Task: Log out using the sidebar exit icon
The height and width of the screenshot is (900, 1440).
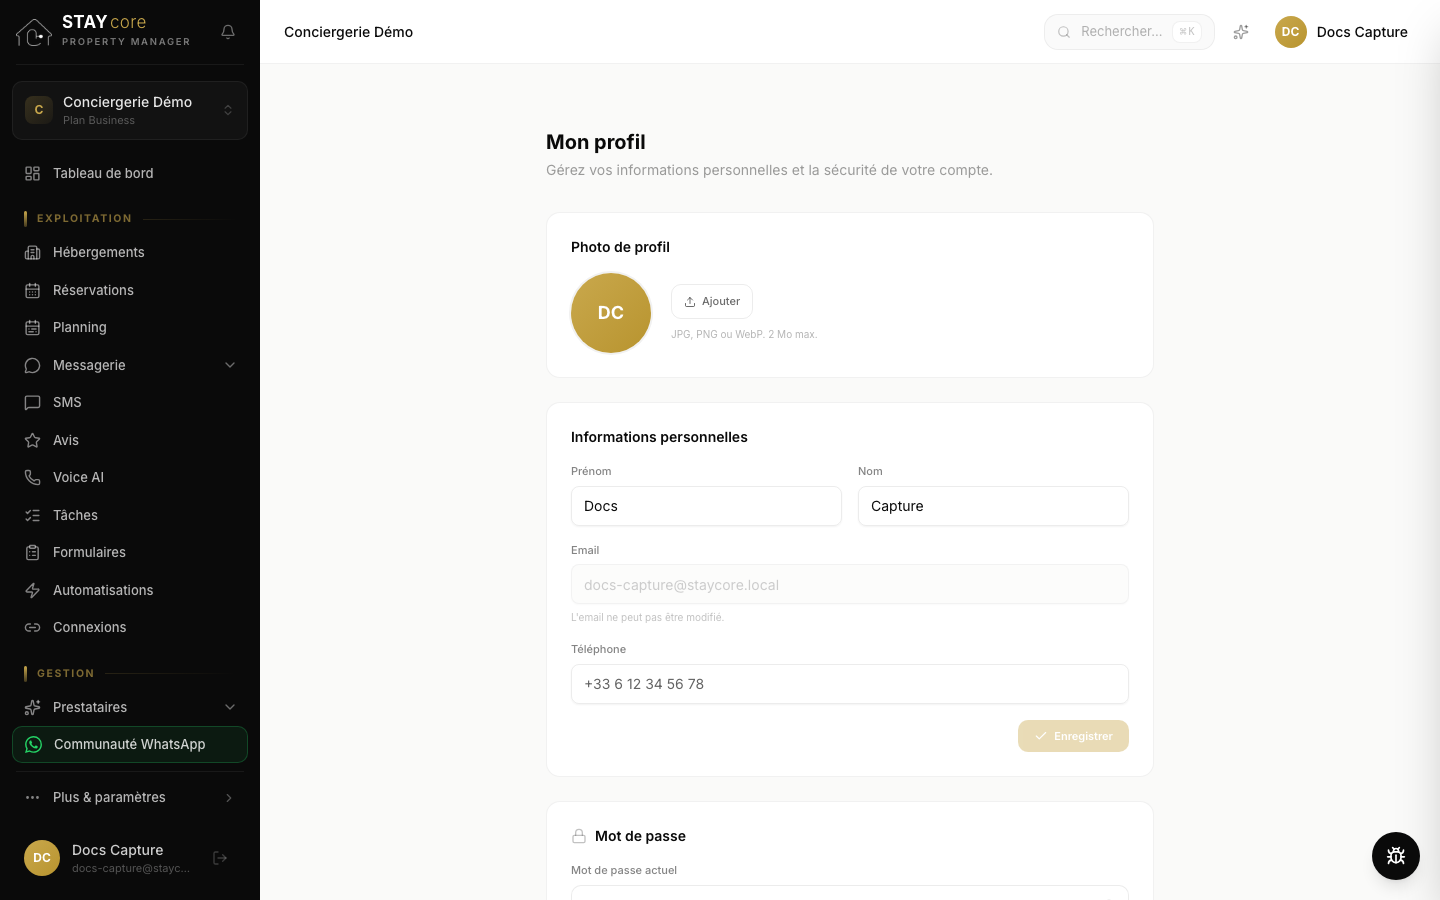Action: pos(220,858)
